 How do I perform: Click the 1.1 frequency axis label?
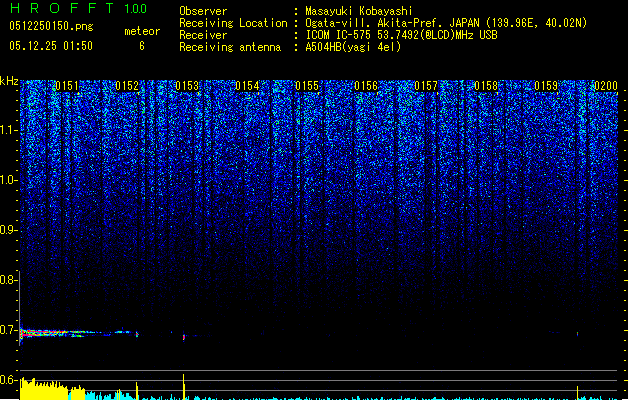coord(8,130)
